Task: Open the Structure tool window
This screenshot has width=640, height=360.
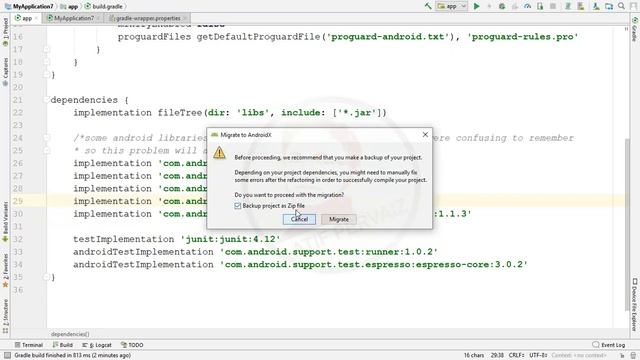Action: [x=5, y=316]
